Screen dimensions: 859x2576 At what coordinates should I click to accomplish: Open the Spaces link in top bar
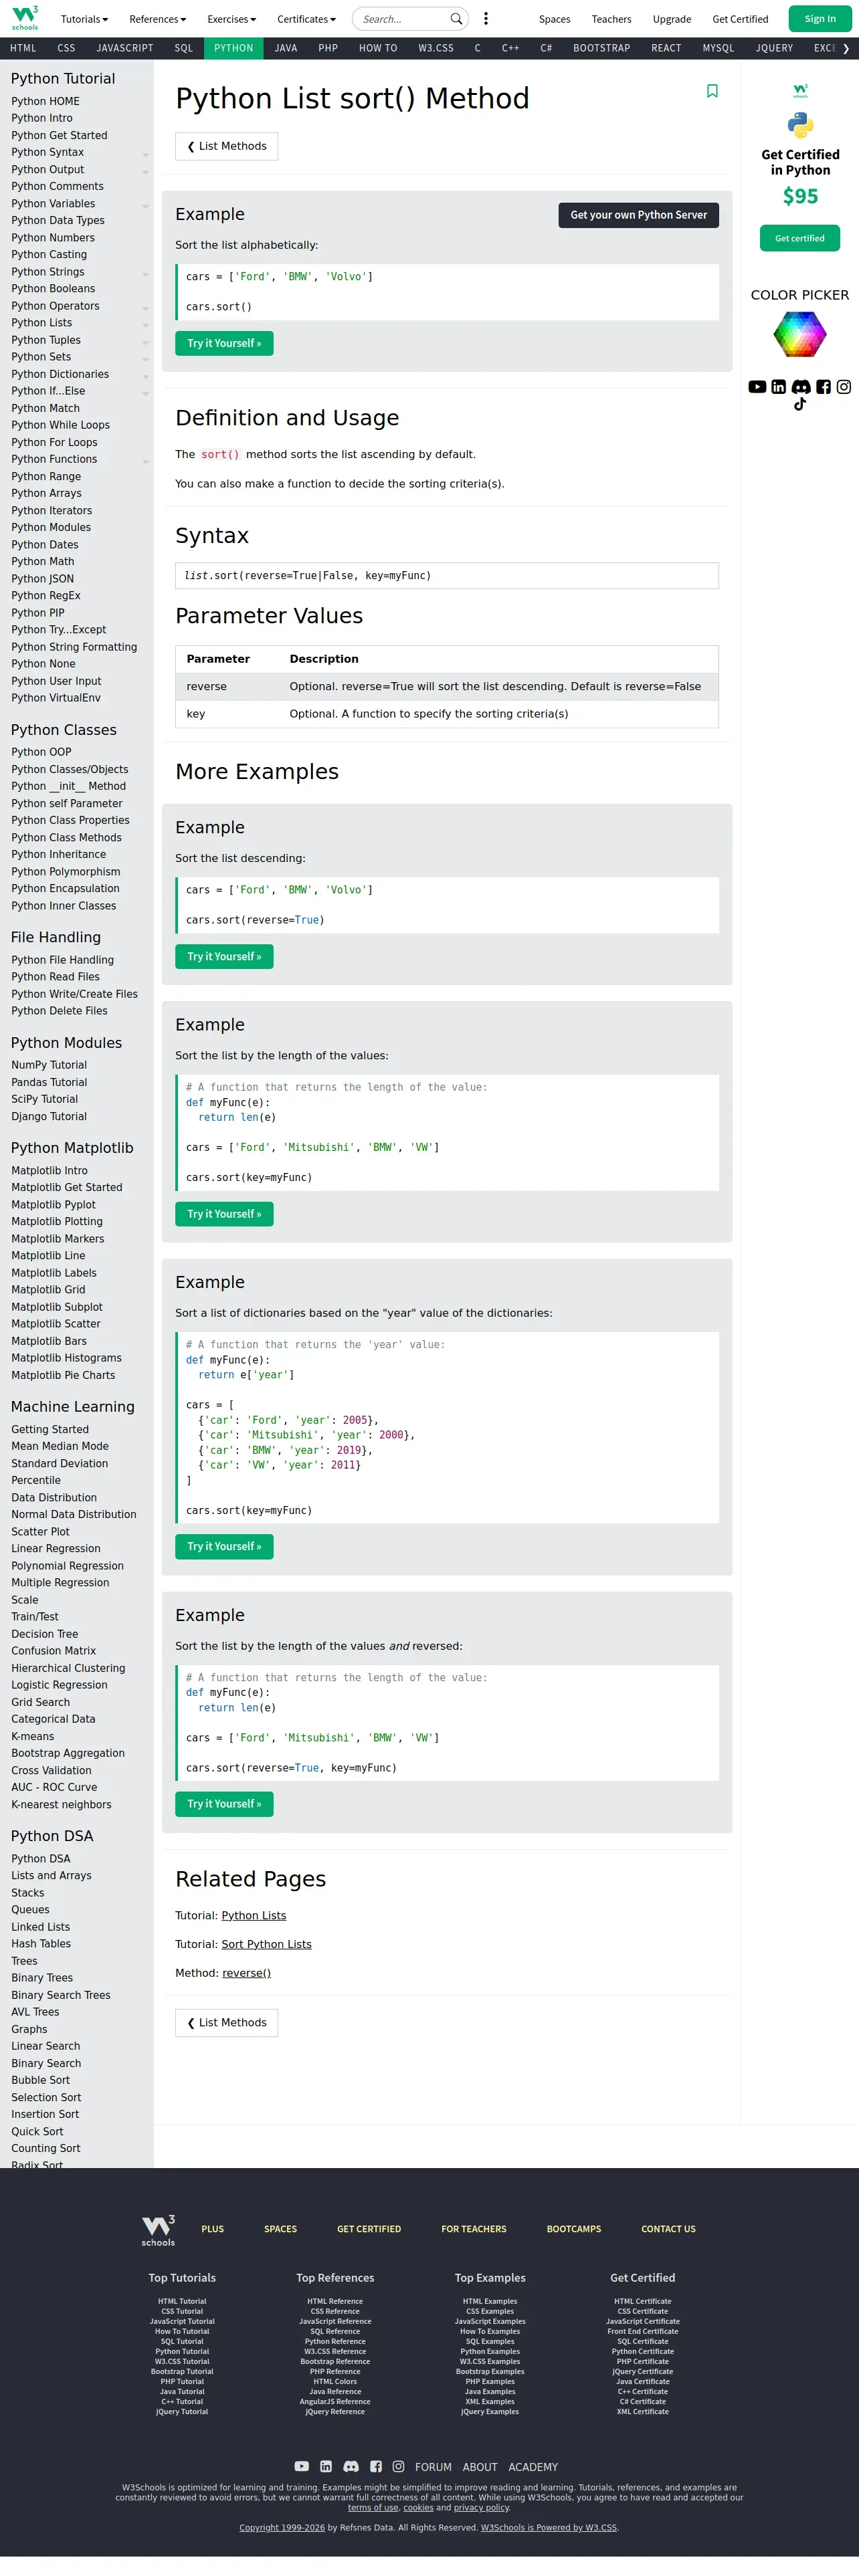pyautogui.click(x=555, y=19)
